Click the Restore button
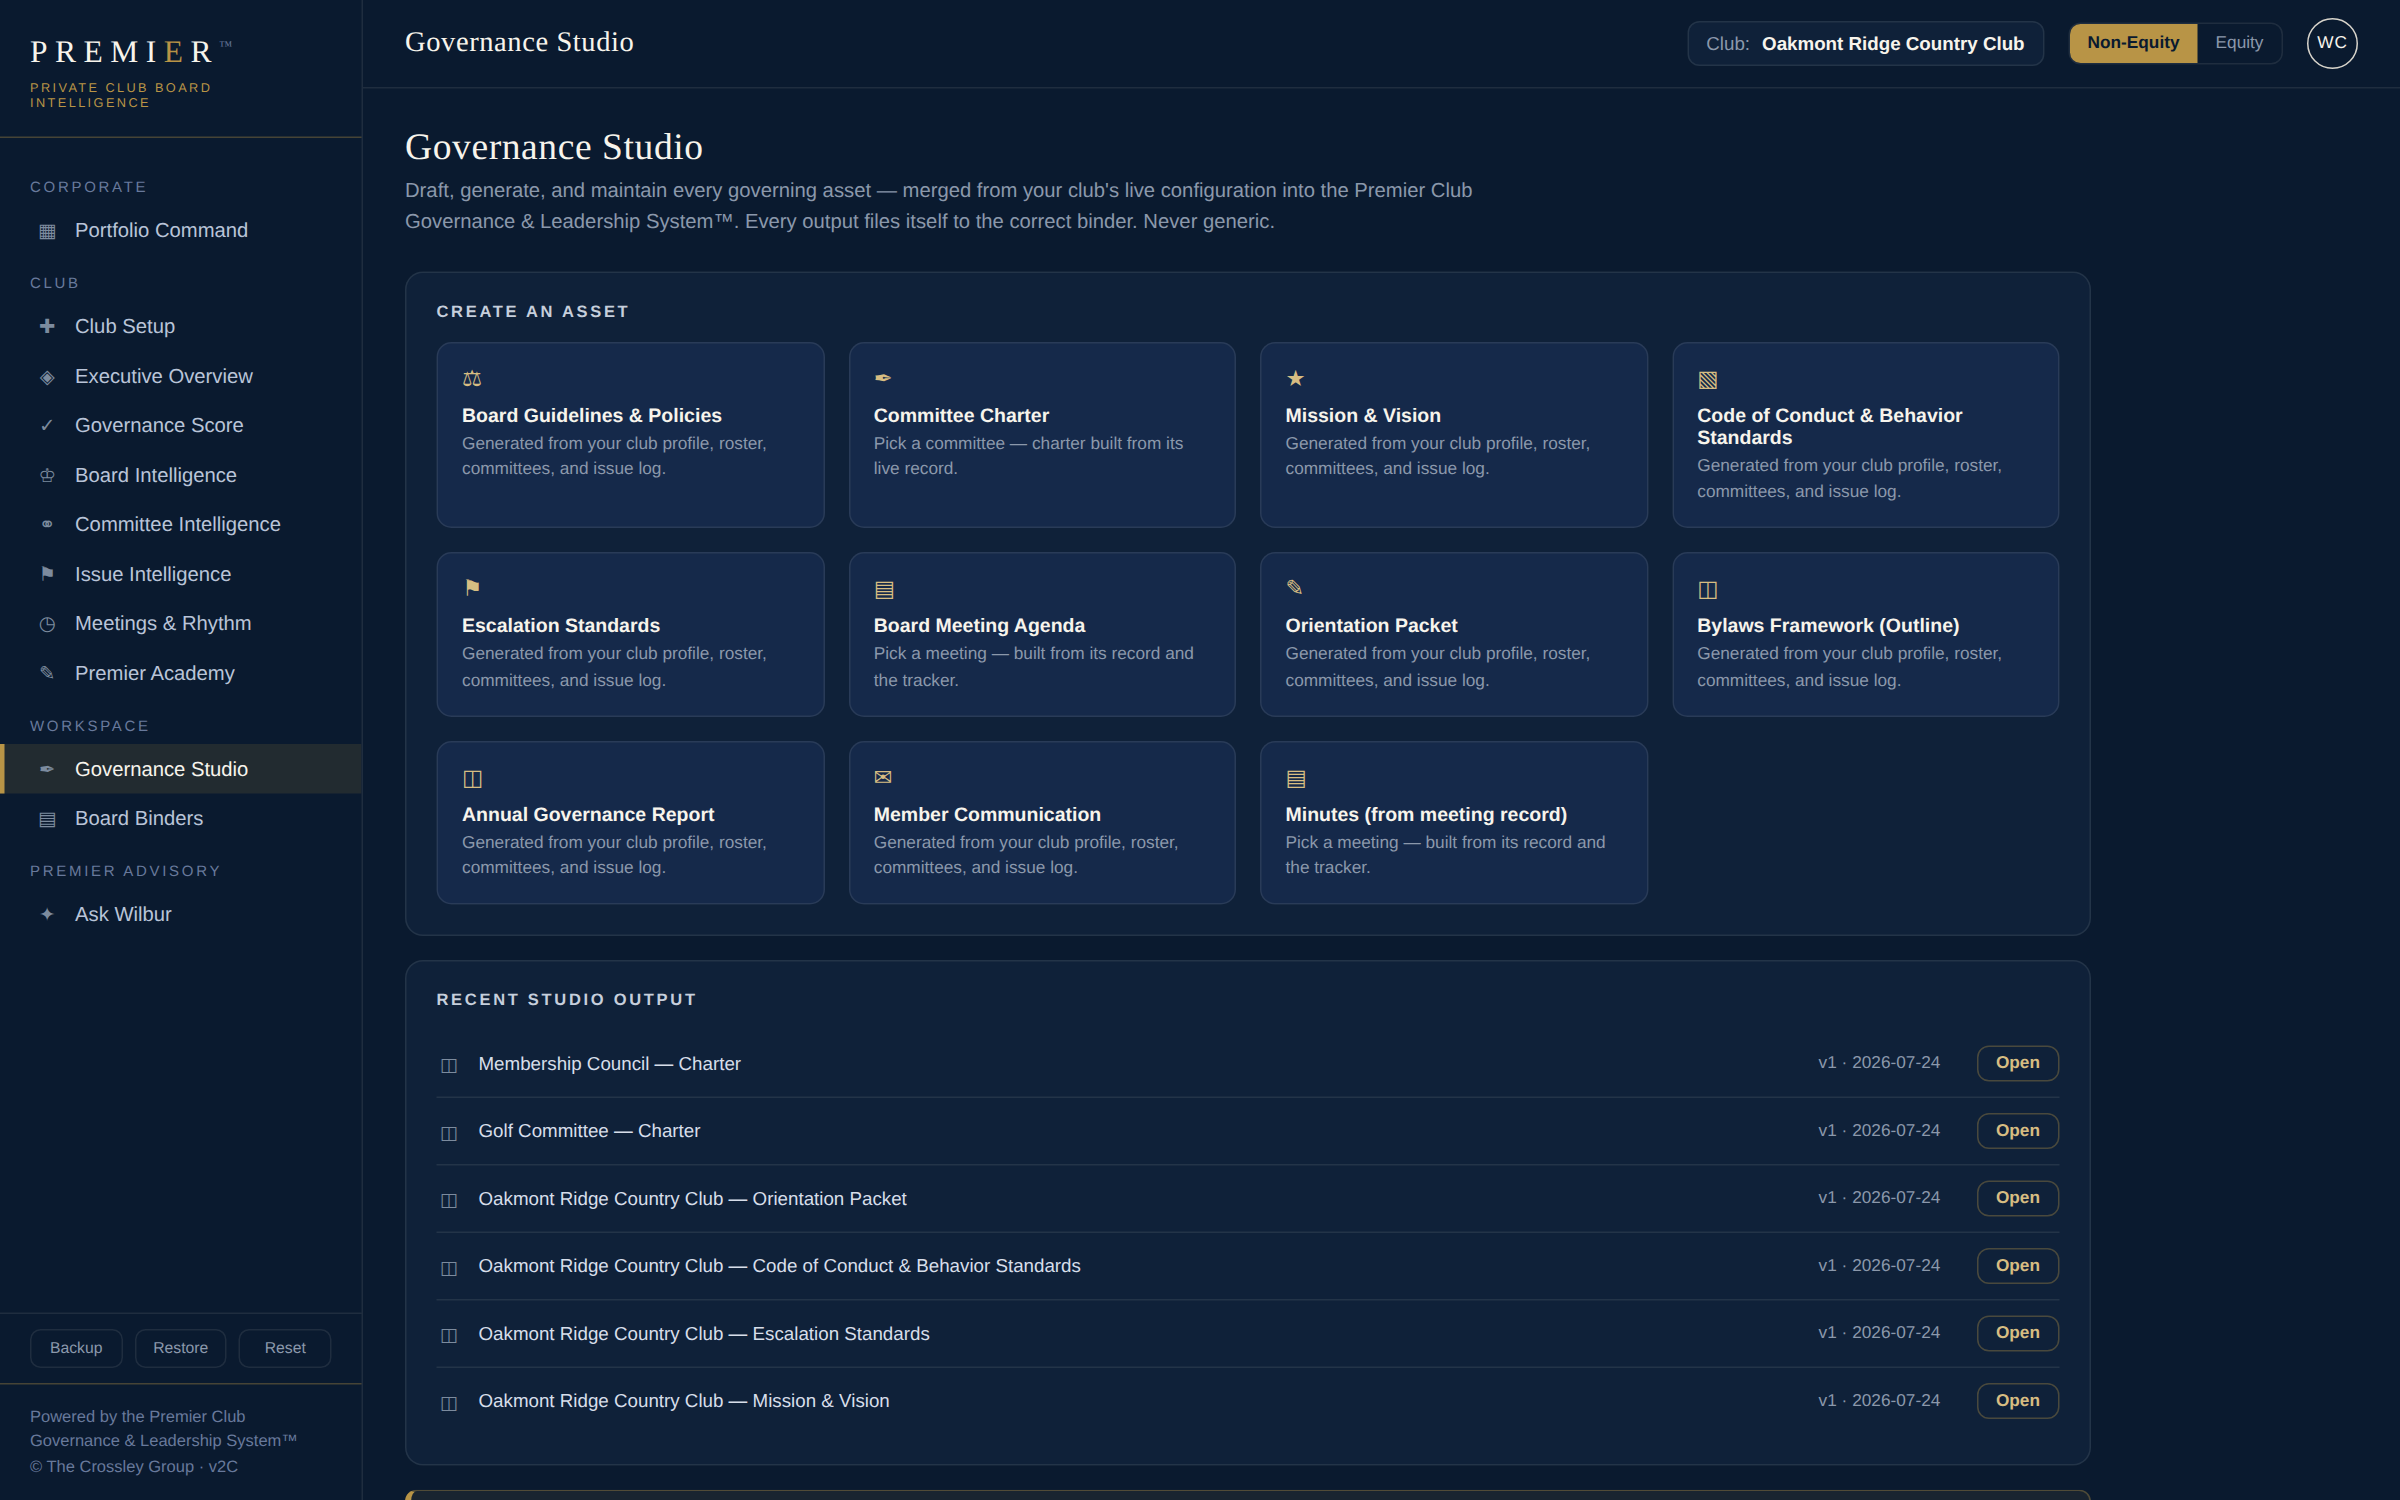The image size is (2400, 1500). pos(180,1348)
